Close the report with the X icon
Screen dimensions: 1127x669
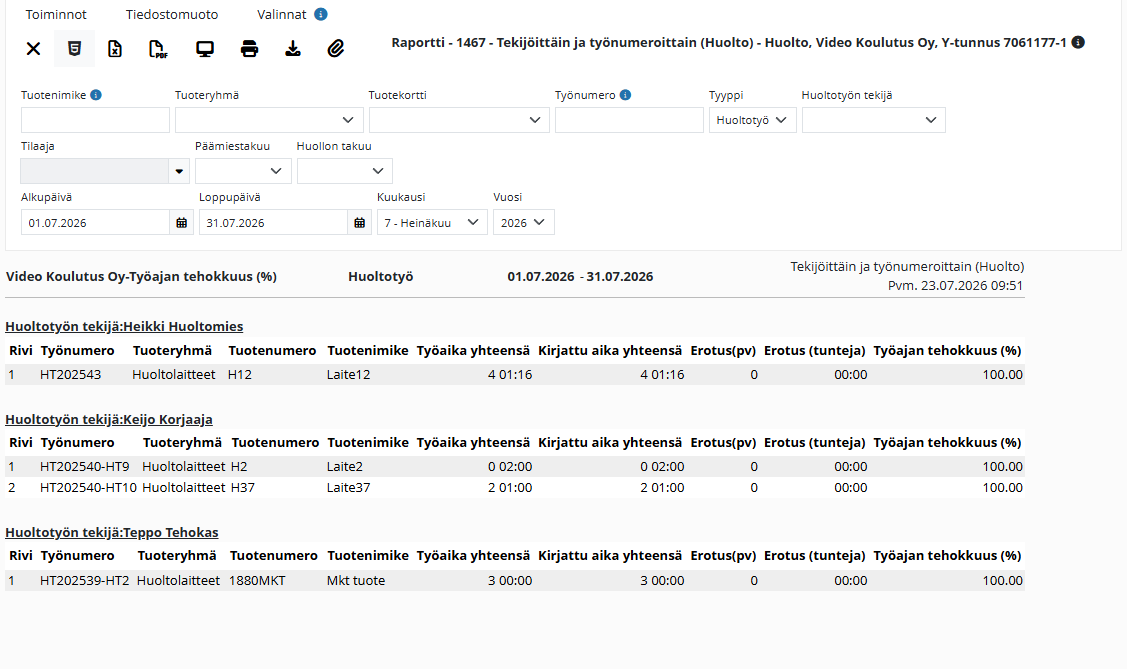(x=33, y=49)
